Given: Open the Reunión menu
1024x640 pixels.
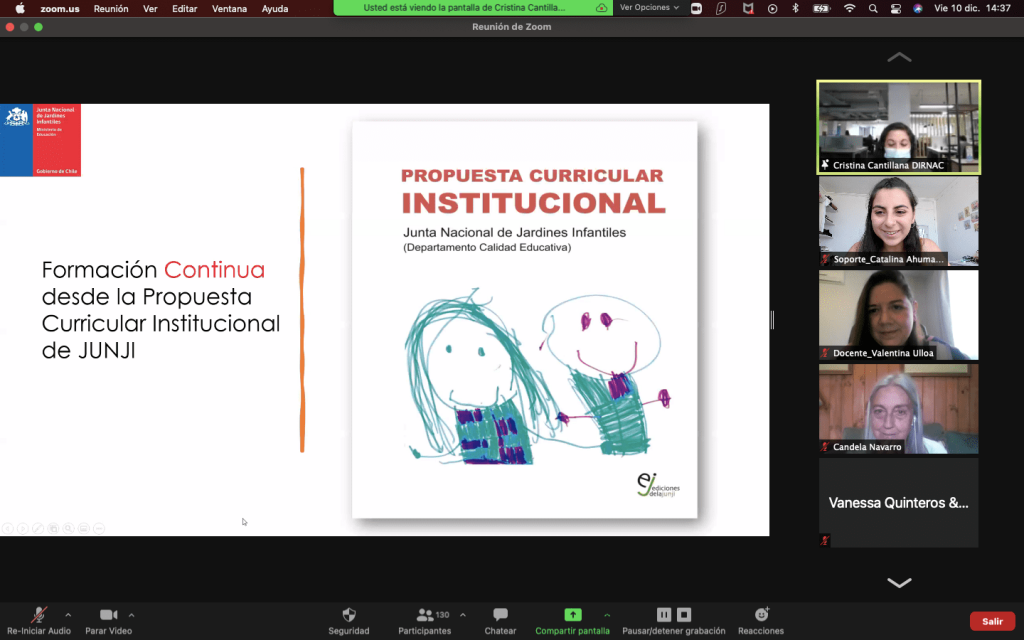Looking at the screenshot, I should [111, 8].
